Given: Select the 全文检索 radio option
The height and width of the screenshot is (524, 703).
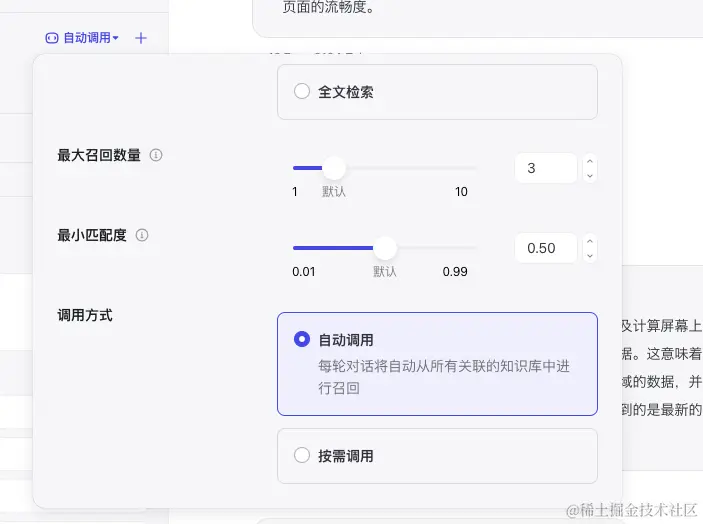Looking at the screenshot, I should 302,92.
